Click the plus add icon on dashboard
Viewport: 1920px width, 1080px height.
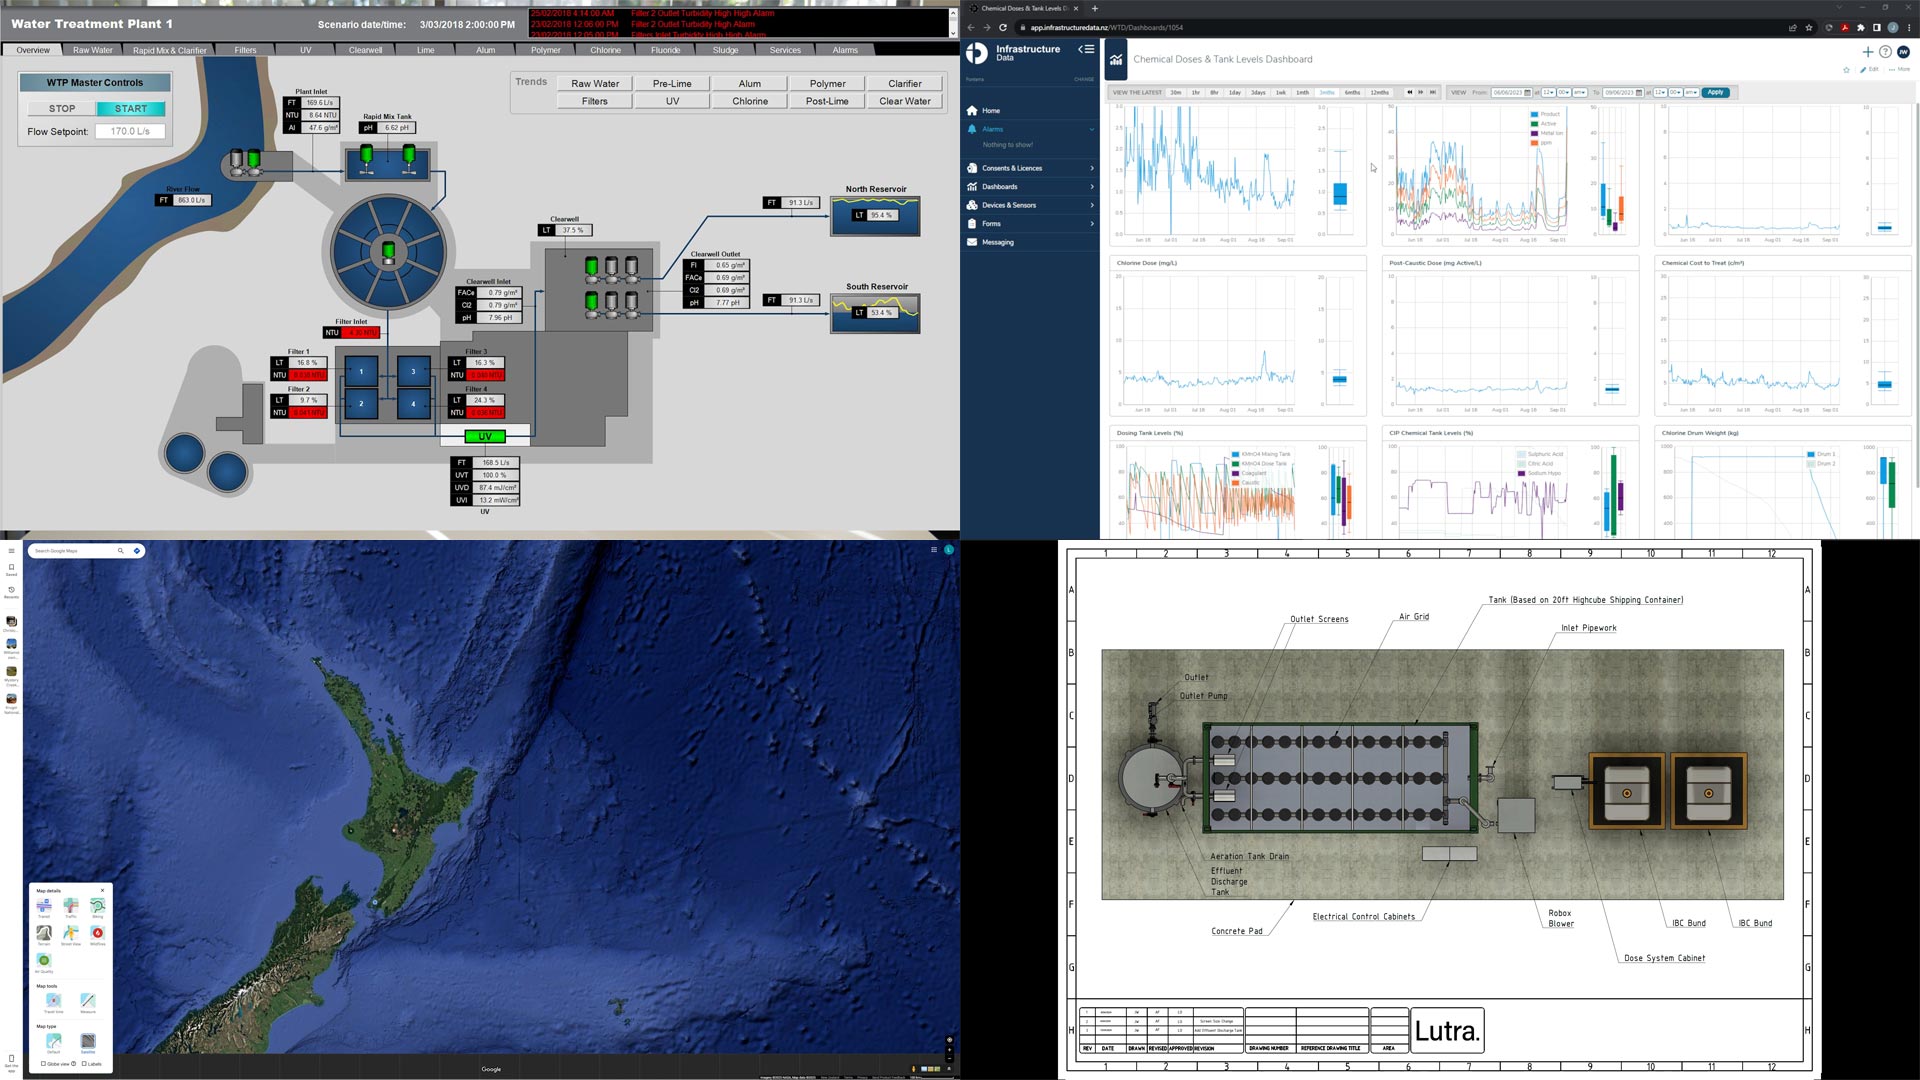click(x=1867, y=52)
